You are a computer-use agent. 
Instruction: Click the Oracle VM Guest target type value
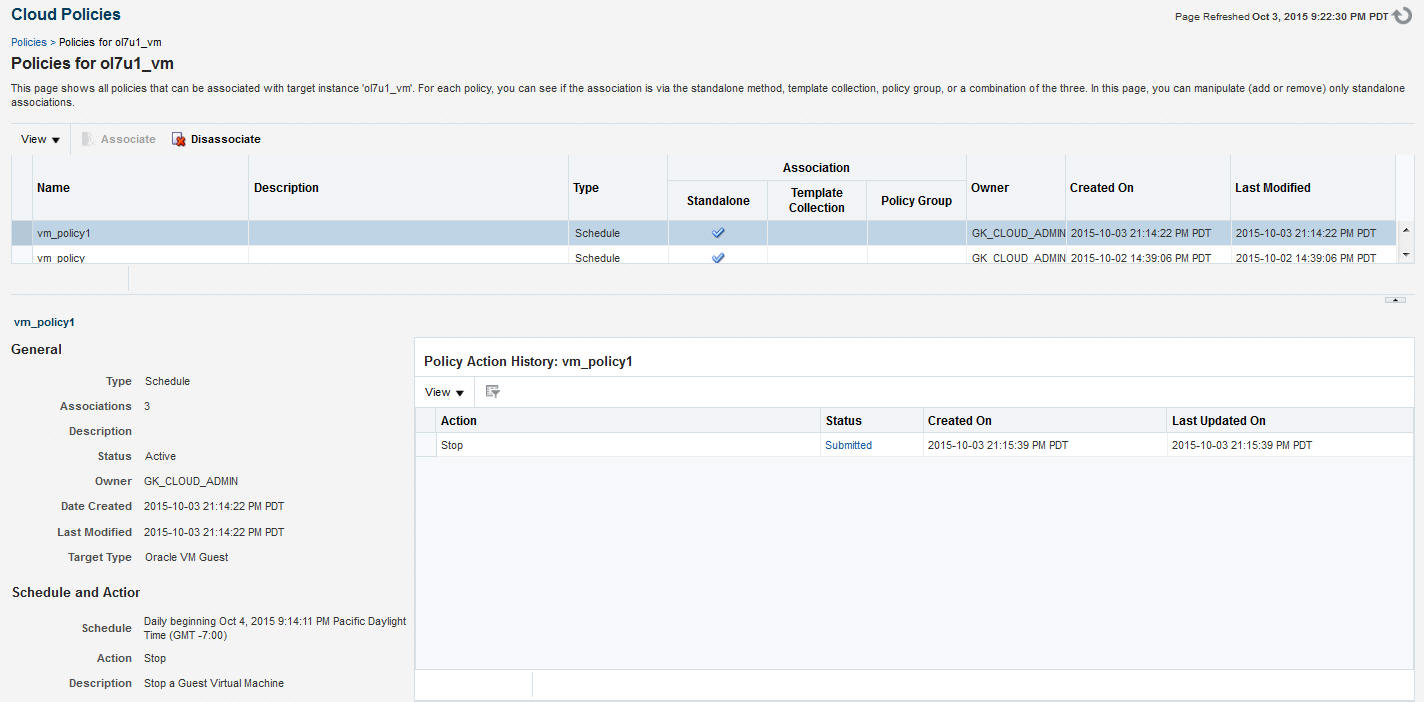[186, 557]
